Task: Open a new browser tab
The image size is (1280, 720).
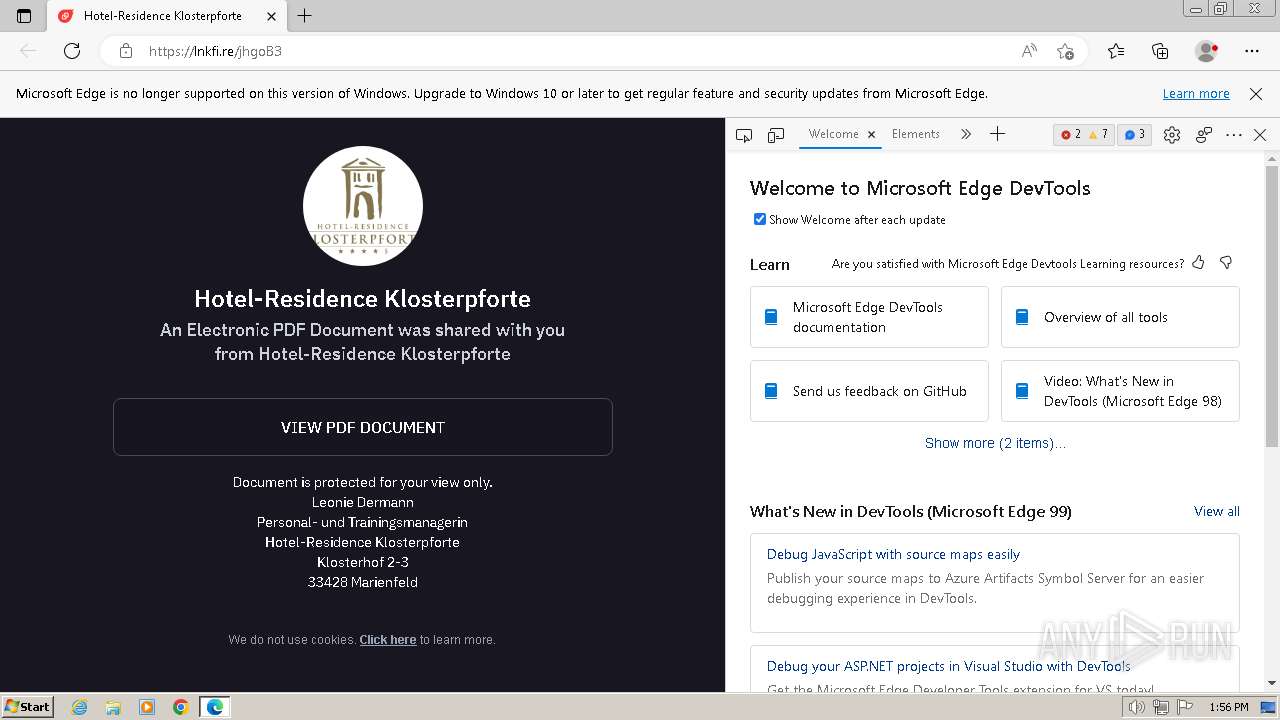Action: coord(305,16)
